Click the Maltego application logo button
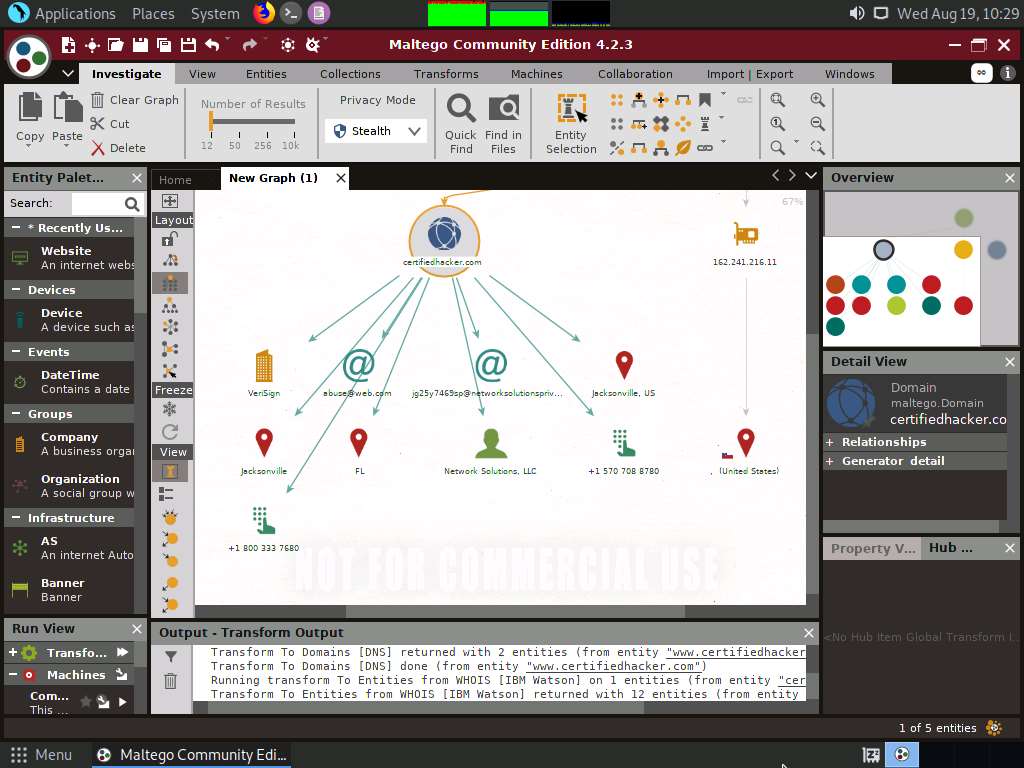The width and height of the screenshot is (1024, 768). (29, 57)
